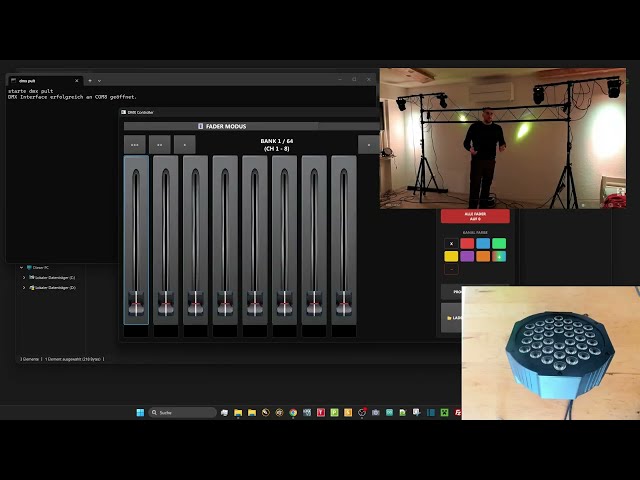Select Lokaler Datenträger (D:) in the tree
This screenshot has width=640, height=480.
55,288
